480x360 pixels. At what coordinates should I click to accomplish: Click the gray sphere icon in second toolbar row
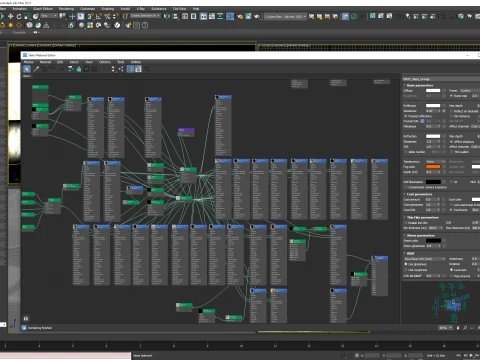tap(82, 25)
